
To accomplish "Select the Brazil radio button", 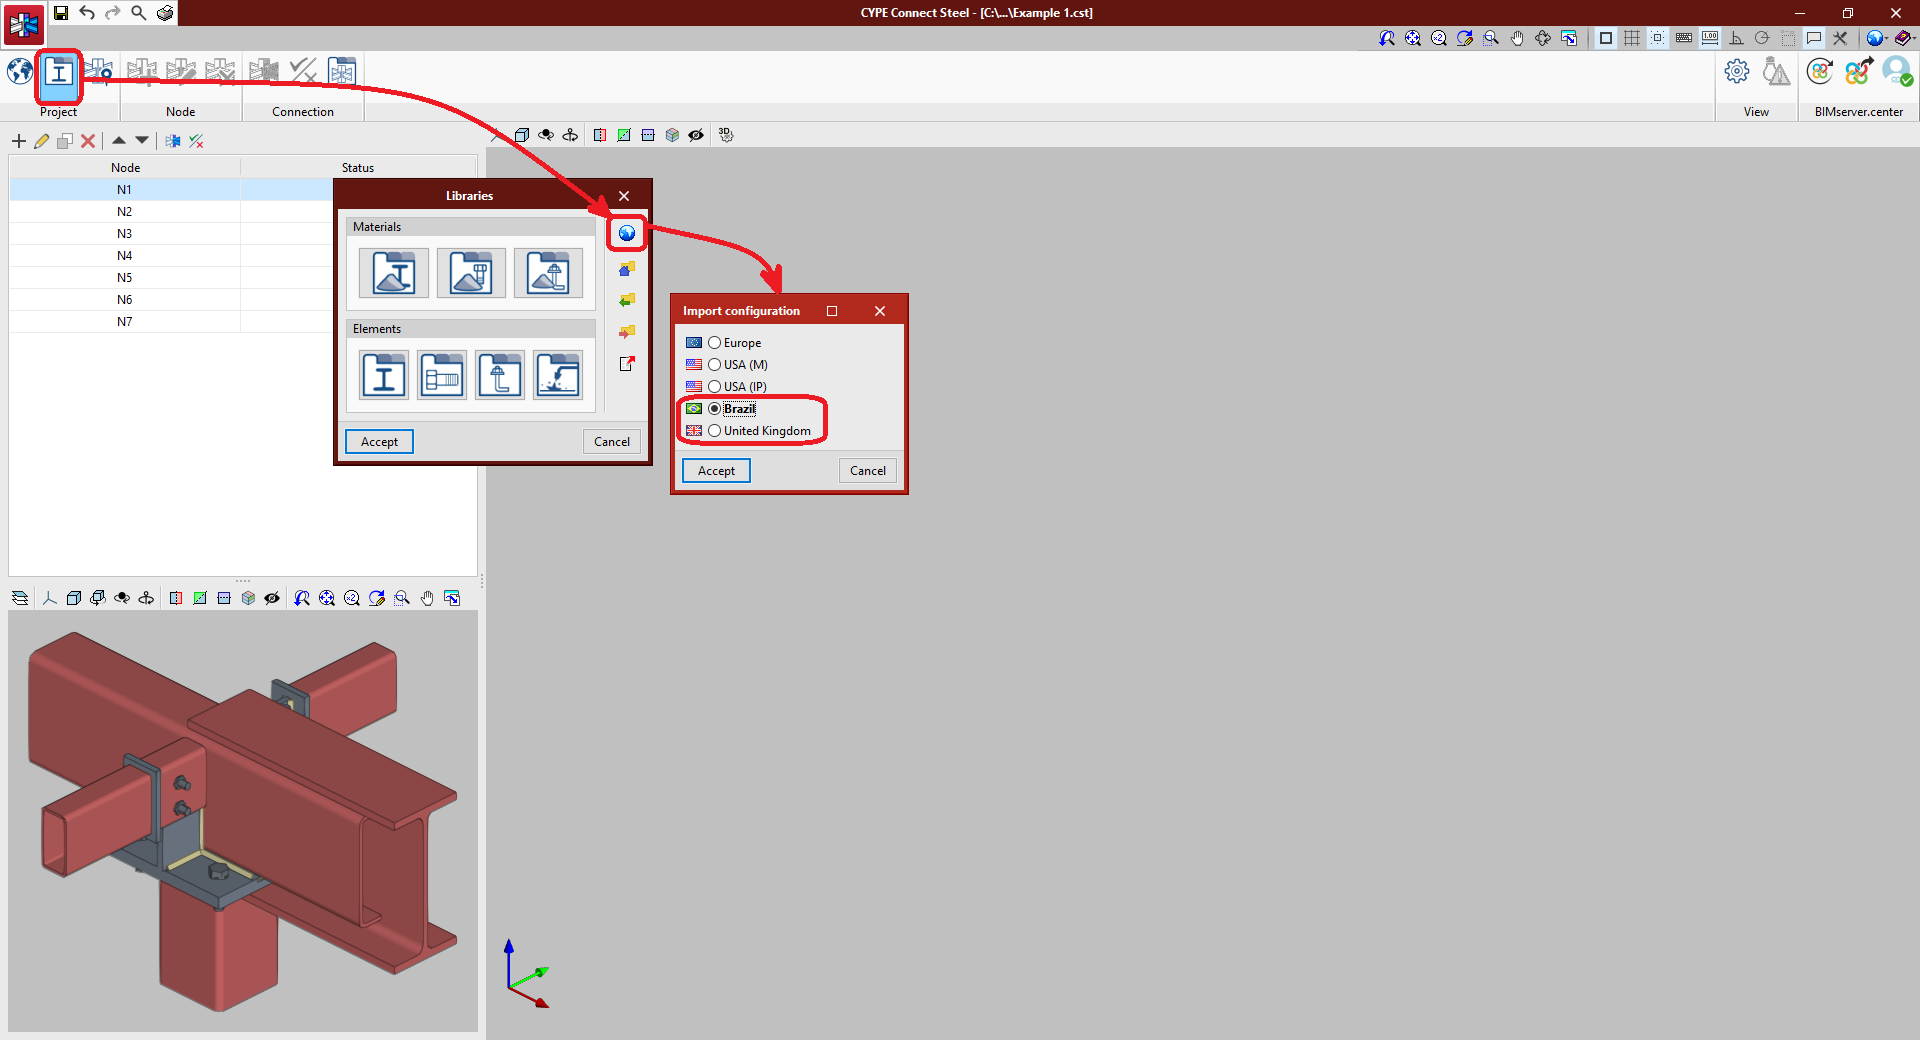I will click(x=714, y=409).
